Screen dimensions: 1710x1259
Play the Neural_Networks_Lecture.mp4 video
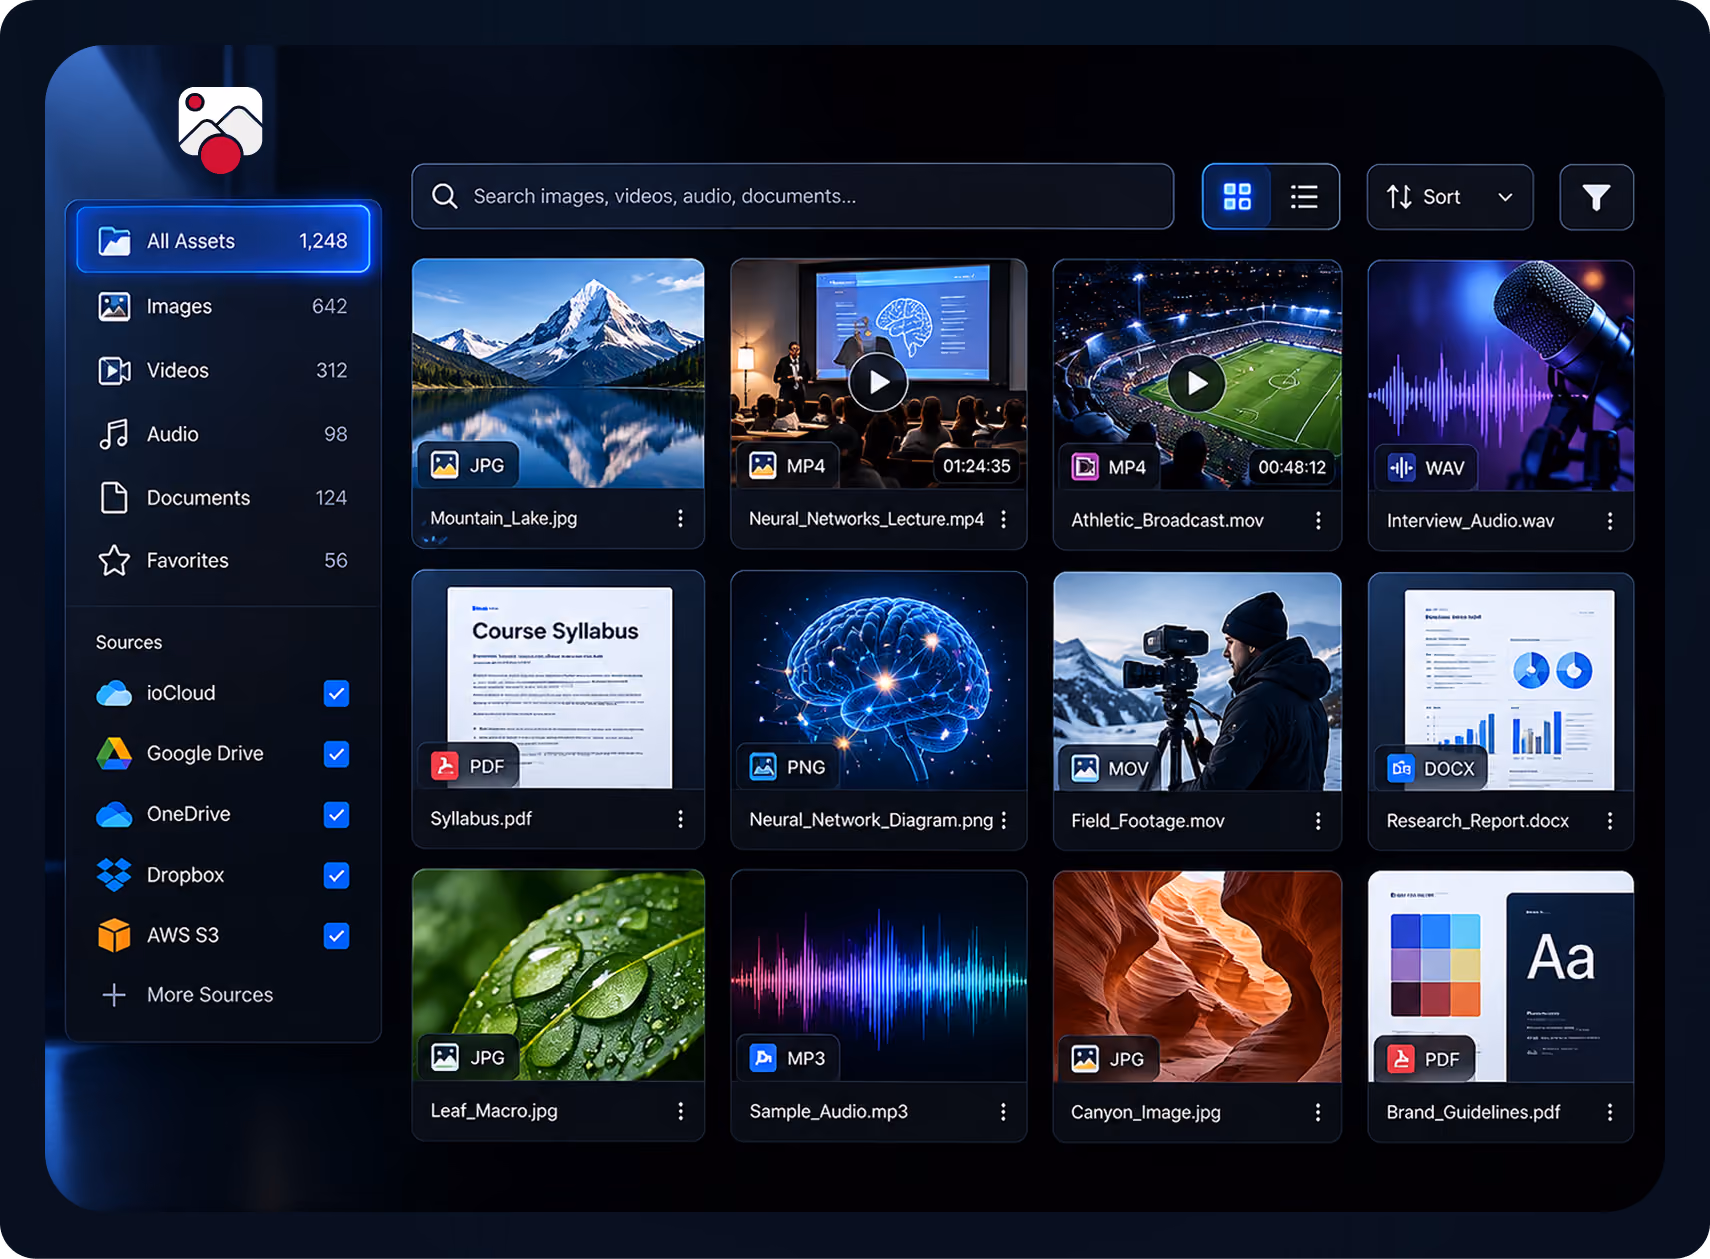click(x=878, y=382)
